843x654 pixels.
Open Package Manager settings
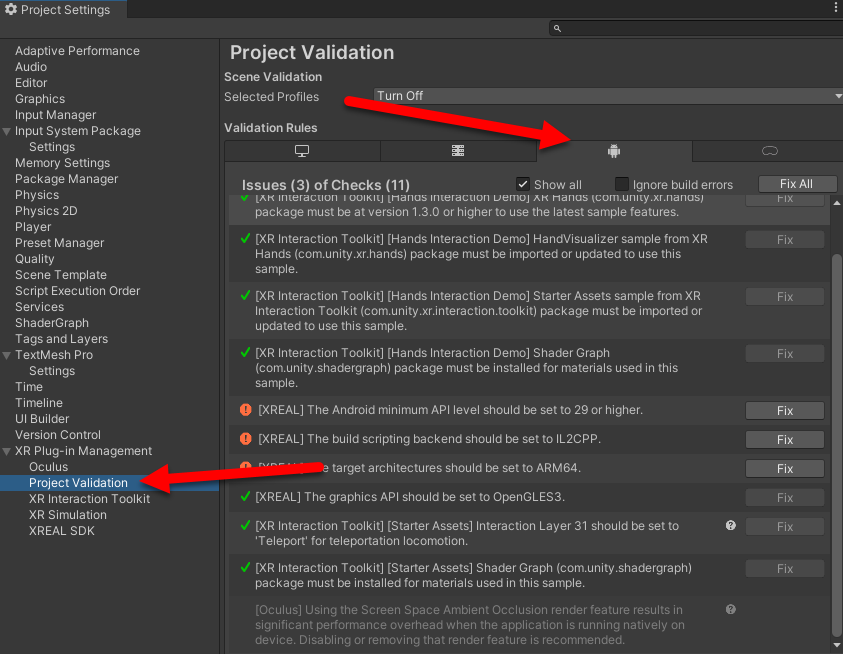click(67, 179)
